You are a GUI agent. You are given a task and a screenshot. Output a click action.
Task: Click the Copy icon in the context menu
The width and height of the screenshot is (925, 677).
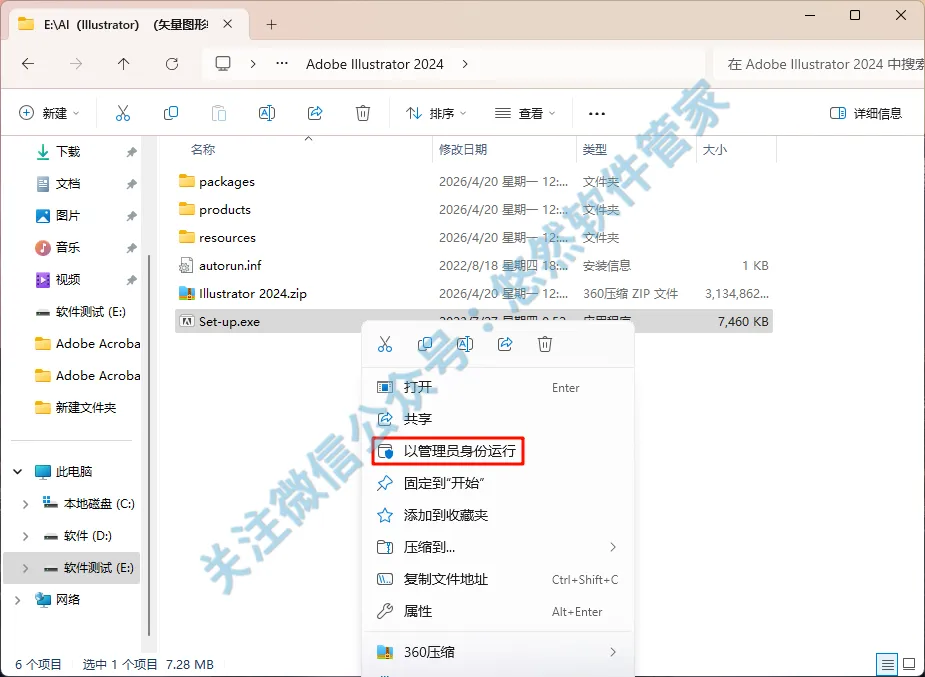[425, 344]
